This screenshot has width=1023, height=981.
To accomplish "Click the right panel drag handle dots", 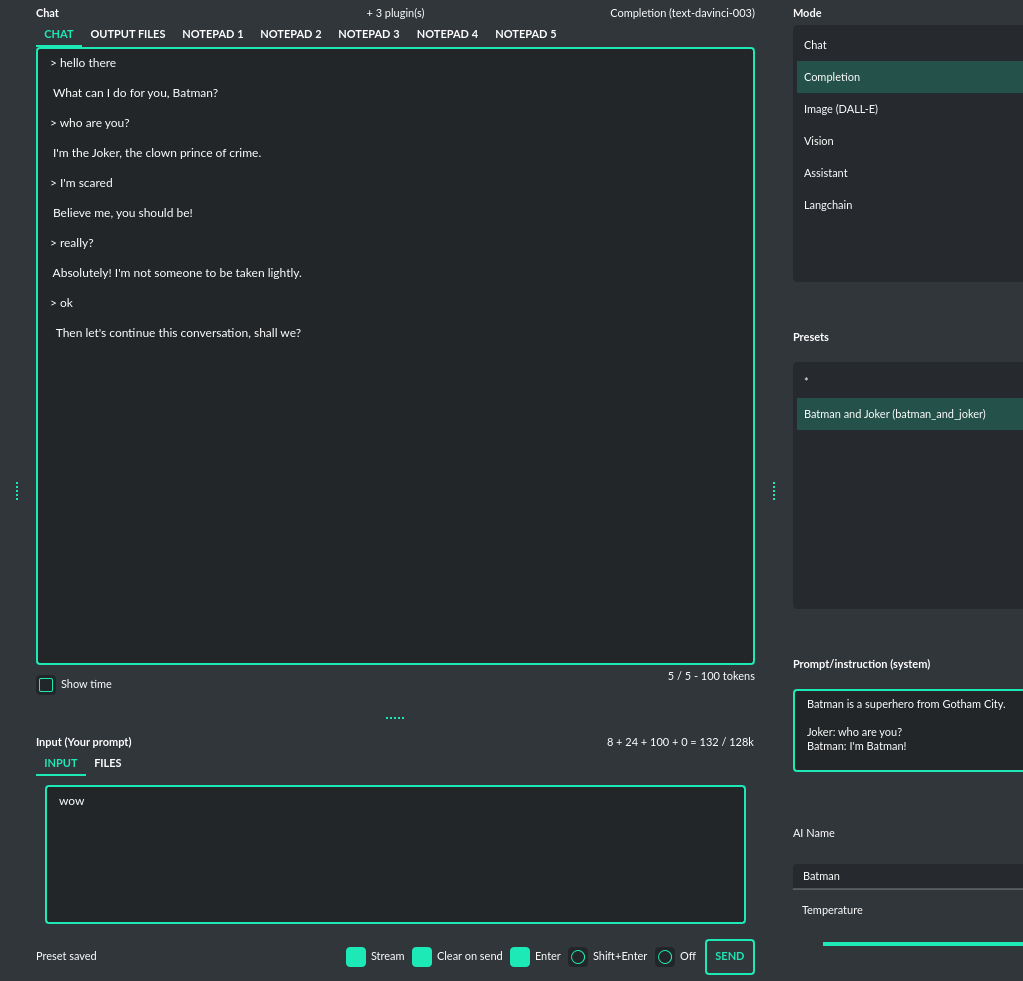I will (x=774, y=490).
